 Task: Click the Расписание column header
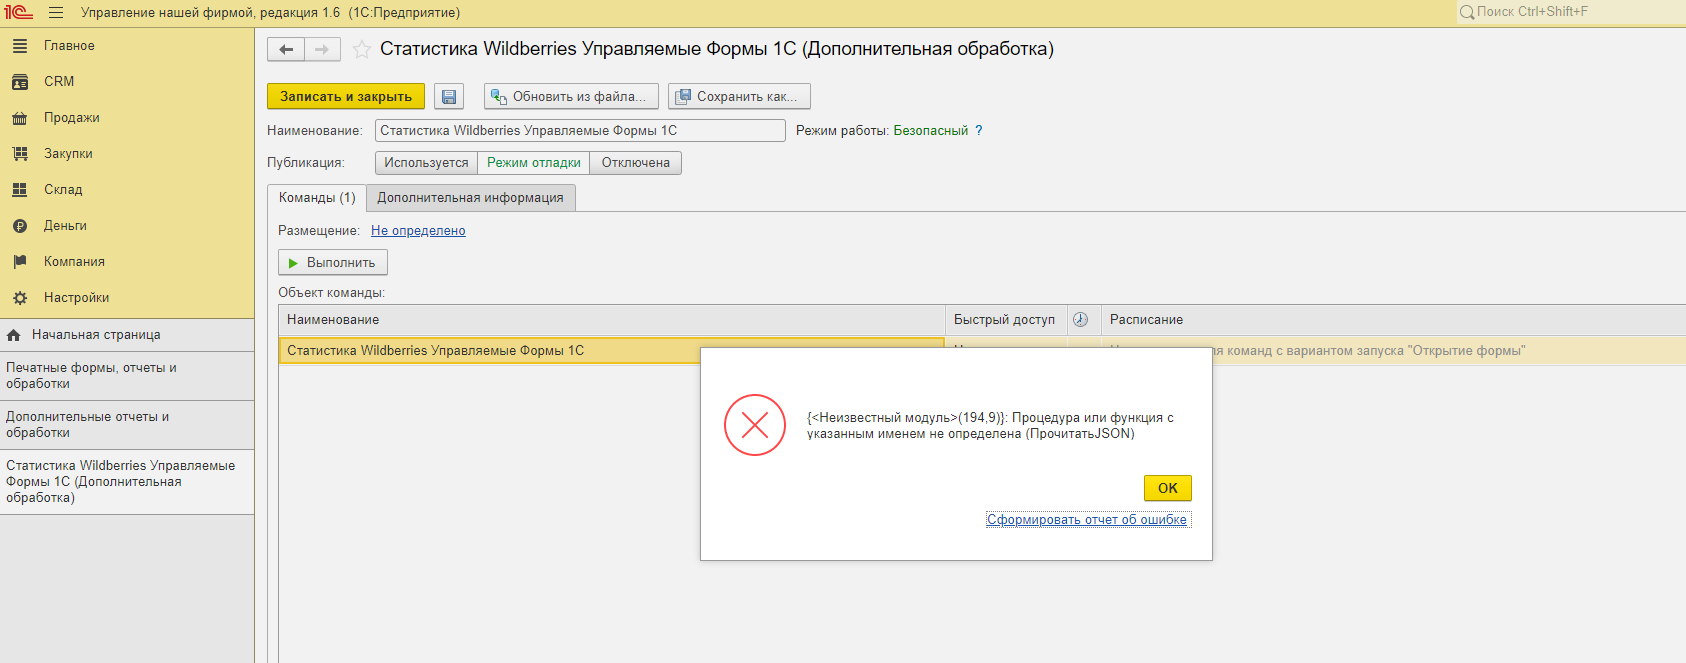point(1393,320)
